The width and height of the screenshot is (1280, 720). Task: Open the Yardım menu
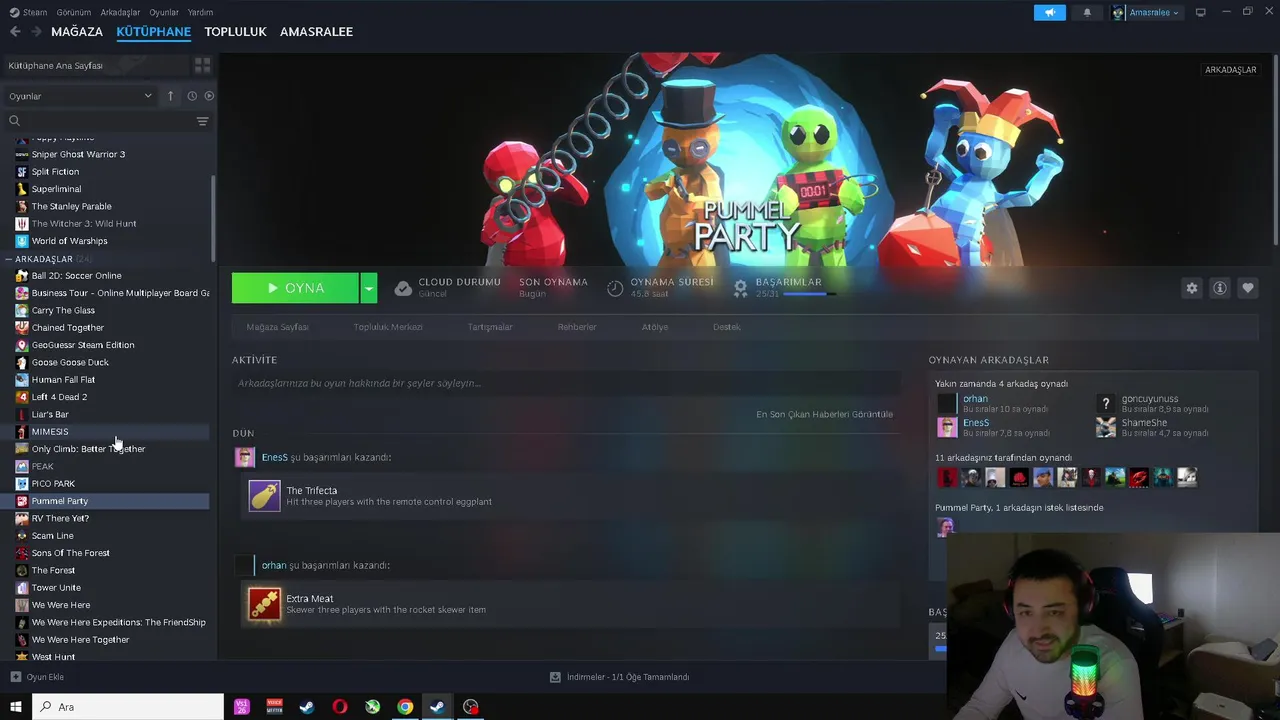(x=200, y=12)
